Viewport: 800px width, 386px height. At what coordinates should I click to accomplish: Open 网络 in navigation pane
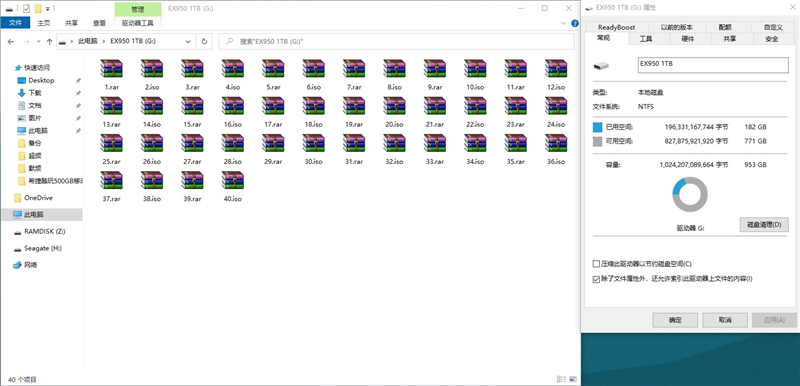click(31, 265)
